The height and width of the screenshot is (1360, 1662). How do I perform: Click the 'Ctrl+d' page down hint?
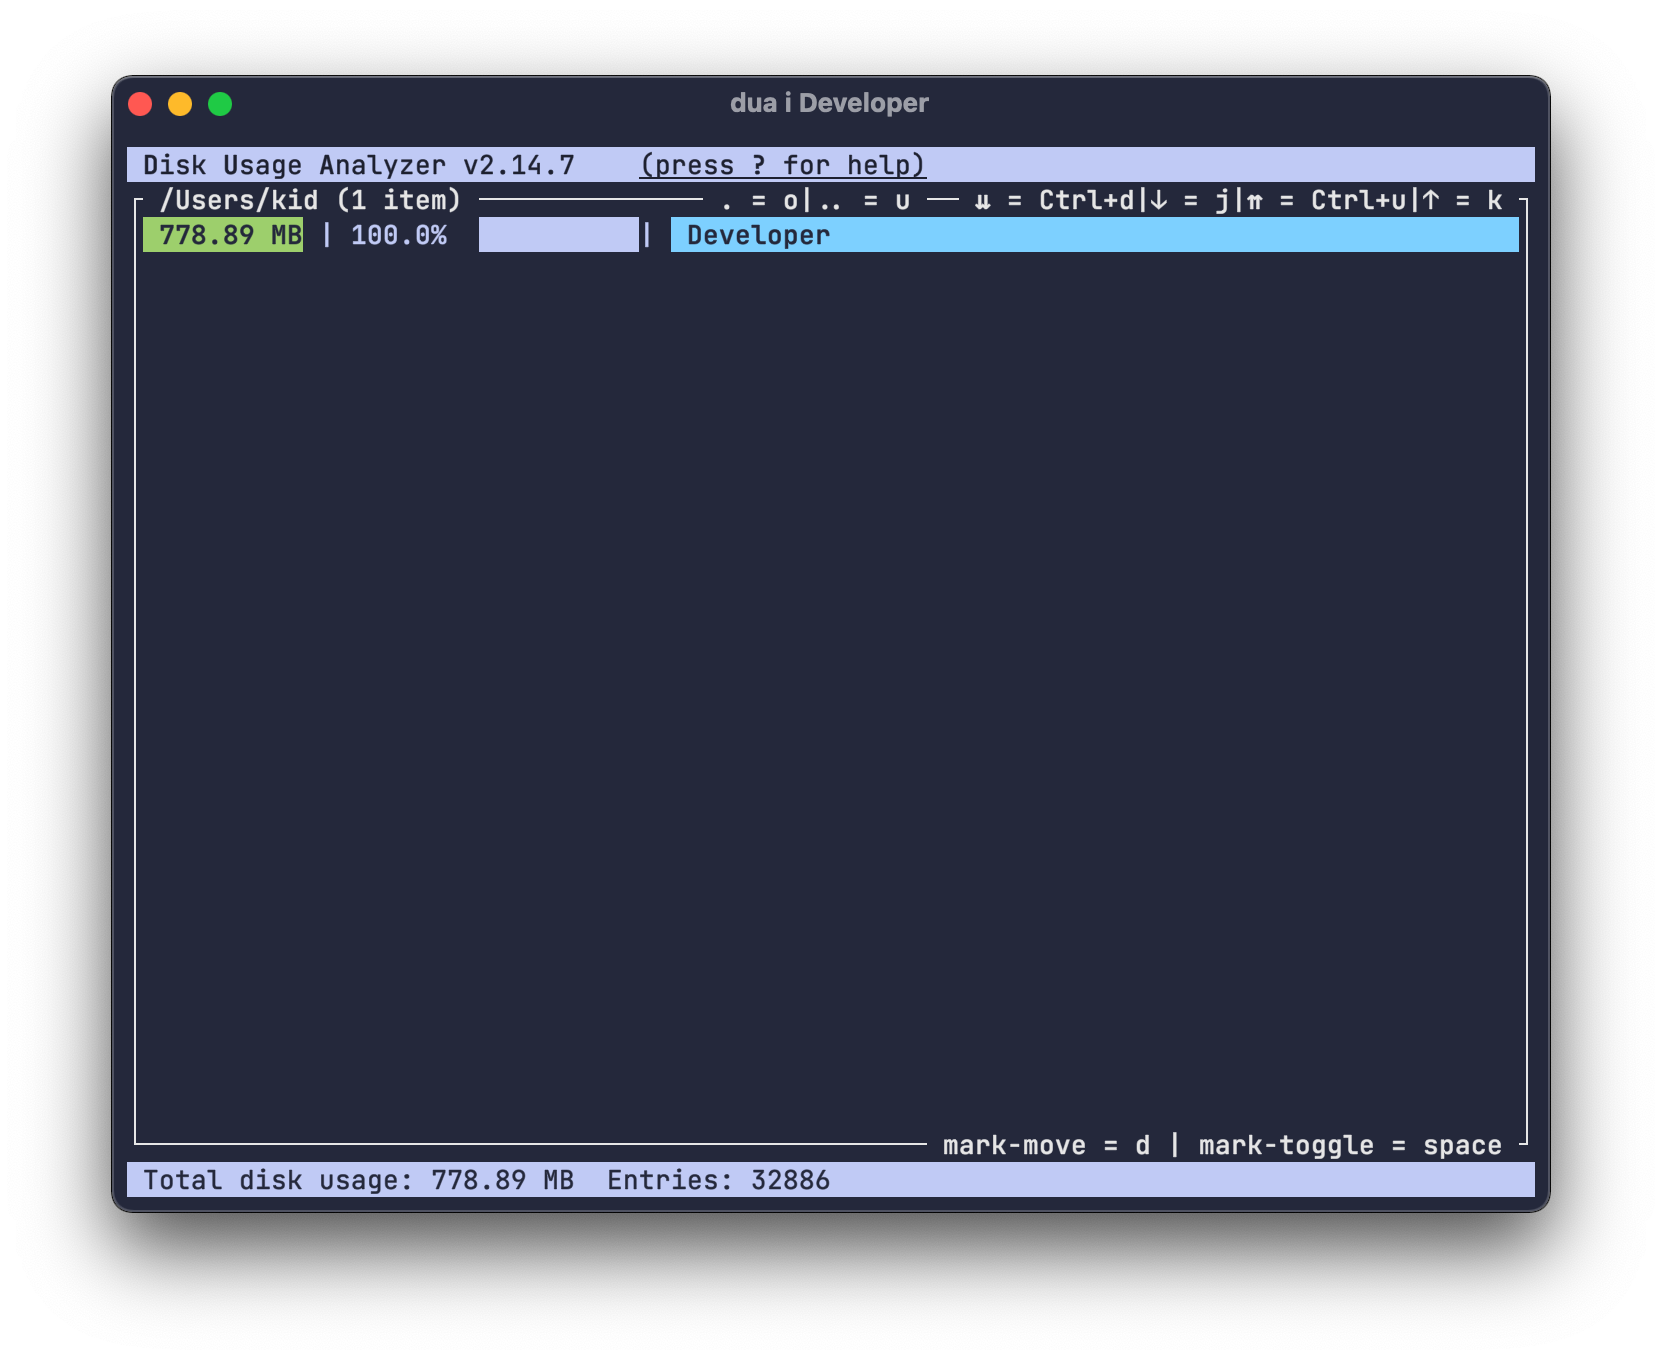pos(1055,201)
